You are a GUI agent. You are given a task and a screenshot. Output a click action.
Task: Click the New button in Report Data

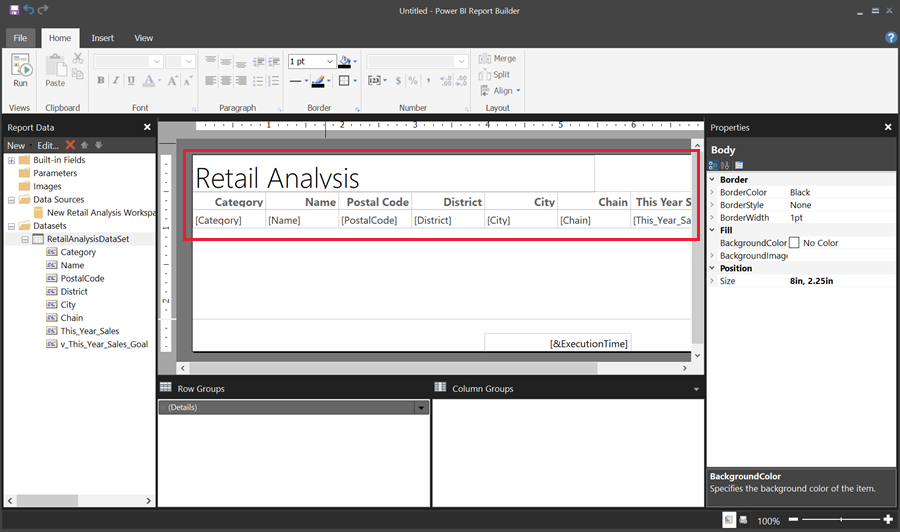point(16,146)
